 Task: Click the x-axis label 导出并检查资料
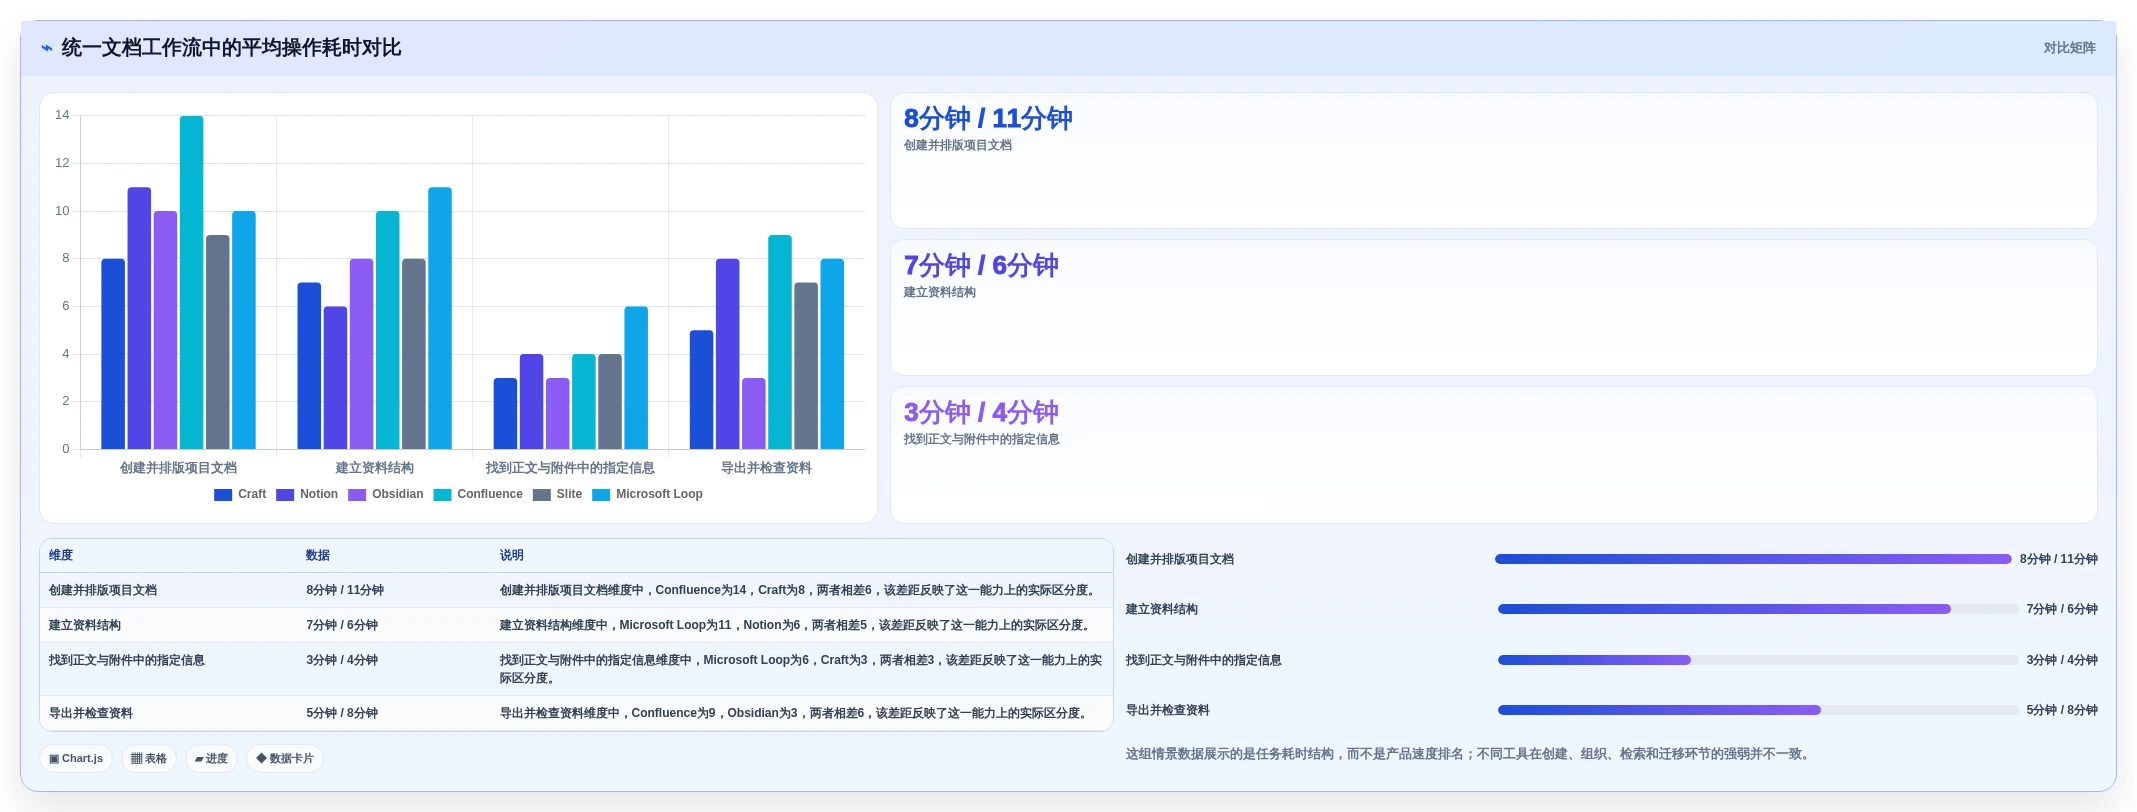(x=766, y=468)
